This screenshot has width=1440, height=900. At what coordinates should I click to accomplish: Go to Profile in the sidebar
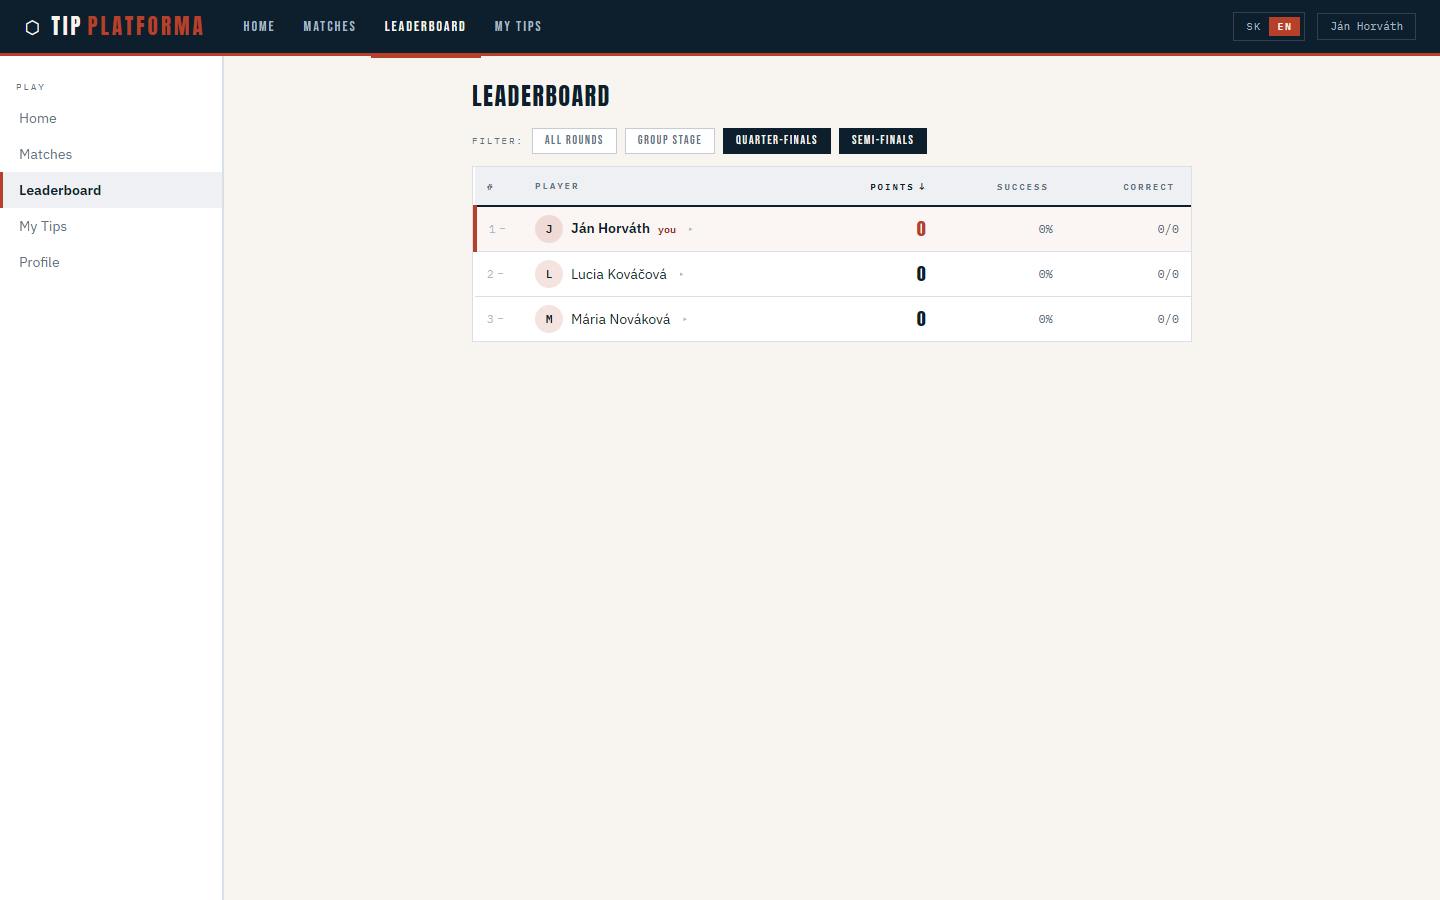point(39,262)
